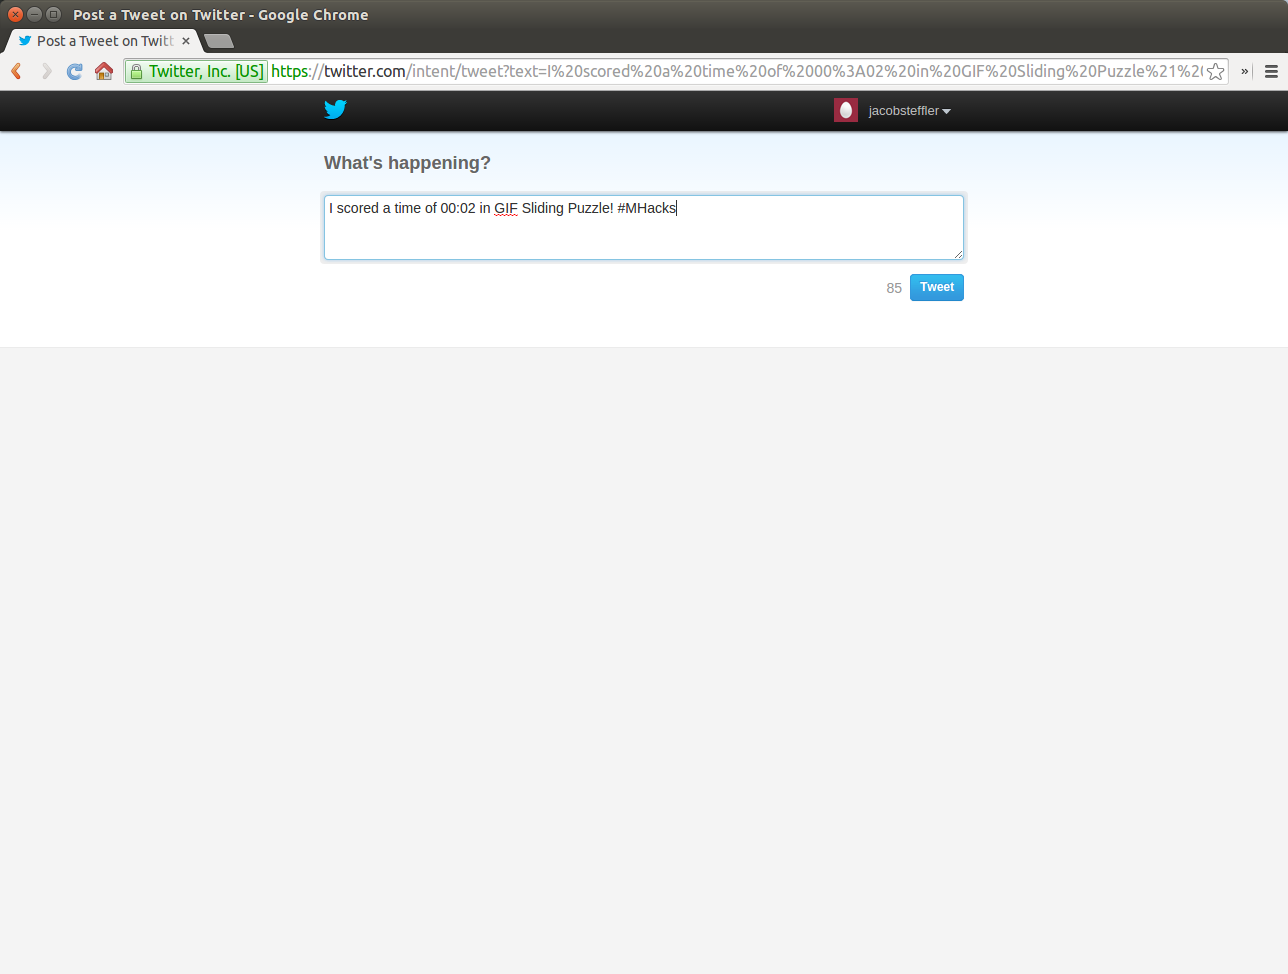Click the browser back arrow

click(x=16, y=71)
